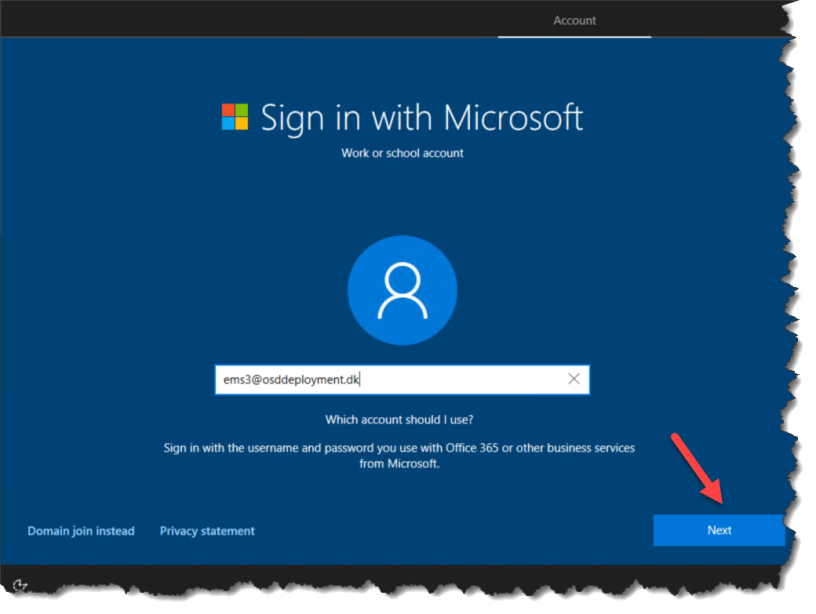Viewport: 816px width, 614px height.
Task: Click 'from Microsoft.' line of the description
Action: coord(400,464)
